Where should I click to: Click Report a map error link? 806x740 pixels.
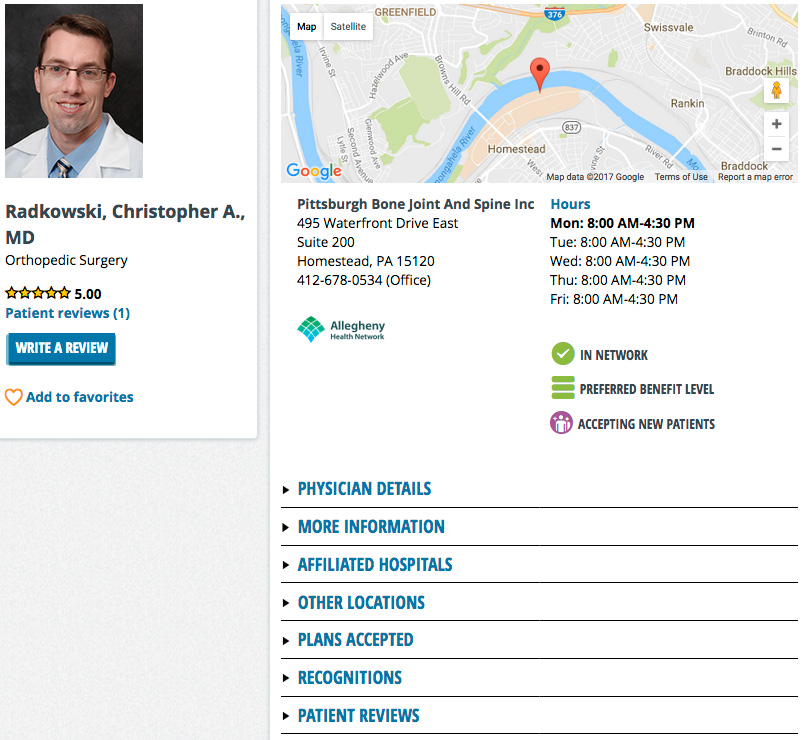(x=755, y=177)
